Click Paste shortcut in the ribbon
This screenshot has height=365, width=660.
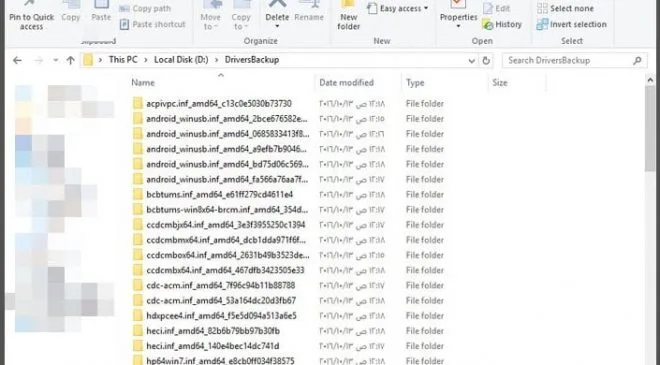153,24
